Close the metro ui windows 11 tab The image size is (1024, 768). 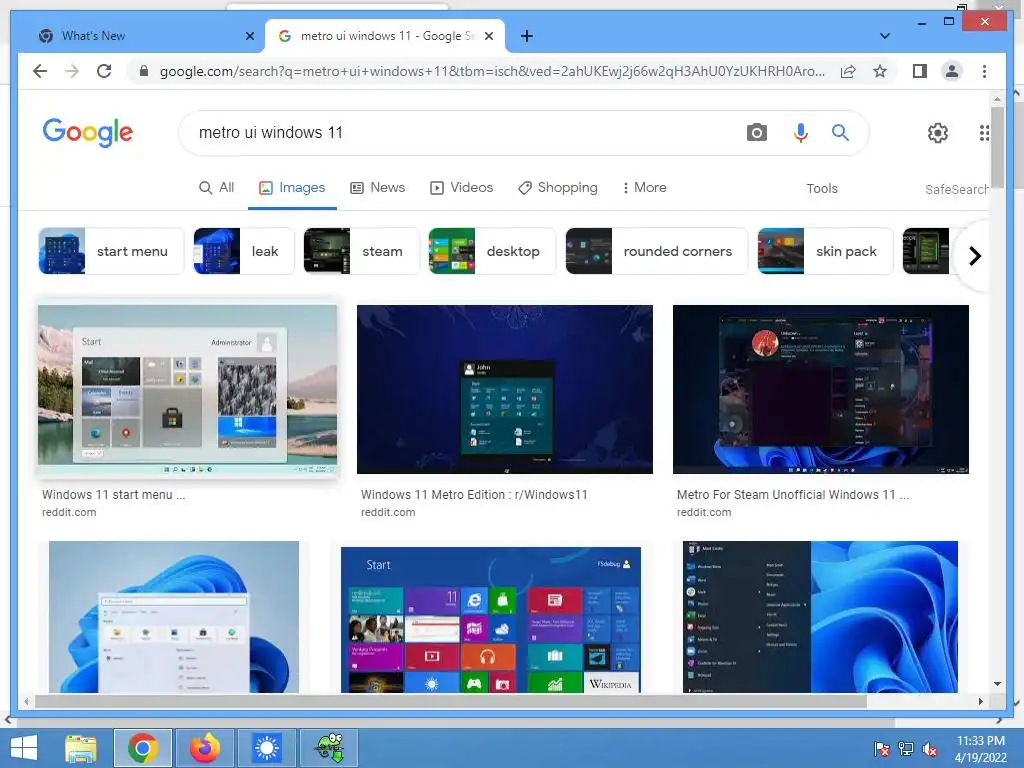[488, 36]
